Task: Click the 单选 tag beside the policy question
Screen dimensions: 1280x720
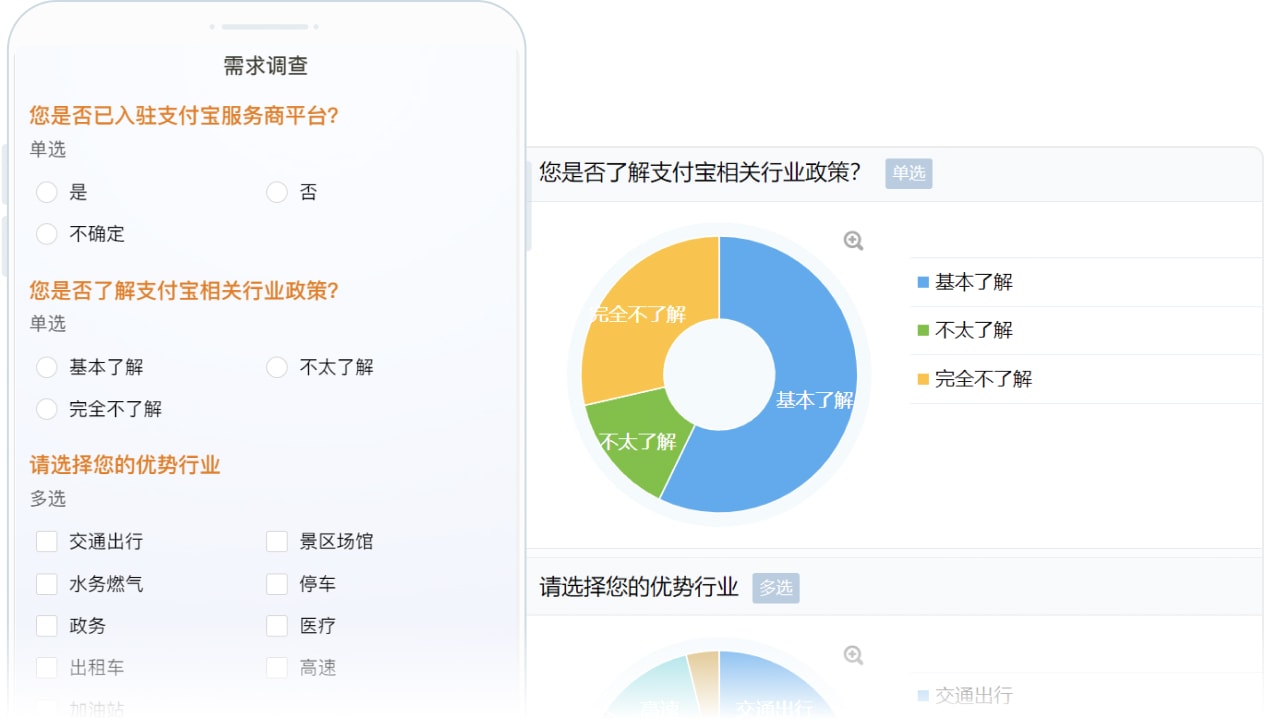Action: pos(908,173)
